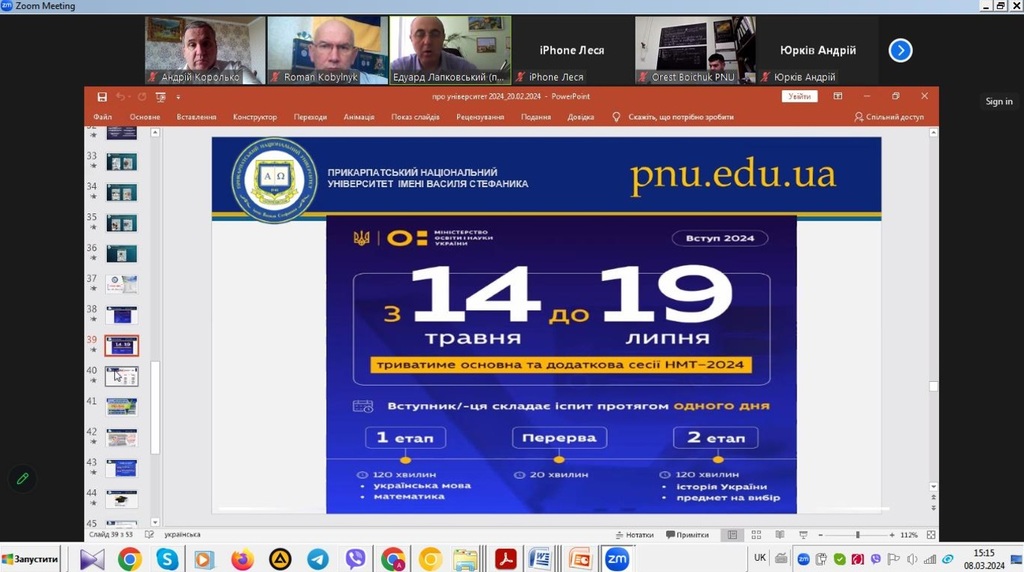Switch to Slide Sorter view icon

click(754, 535)
